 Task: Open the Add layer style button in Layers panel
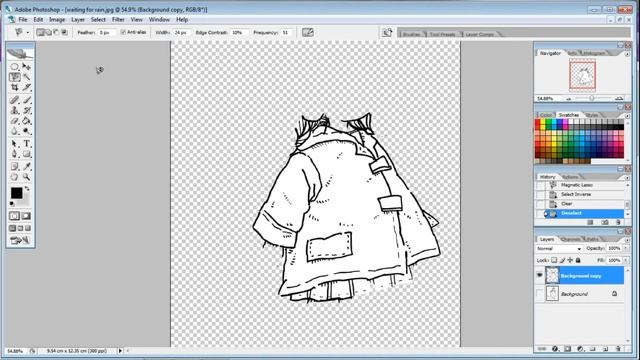555,349
